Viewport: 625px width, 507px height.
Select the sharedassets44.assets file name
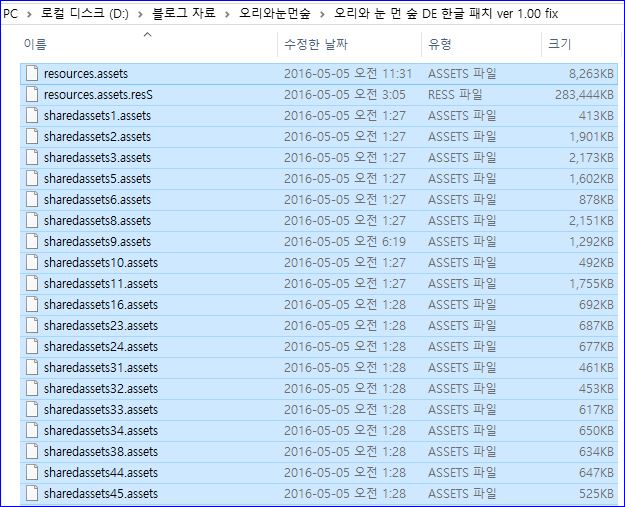[101, 473]
